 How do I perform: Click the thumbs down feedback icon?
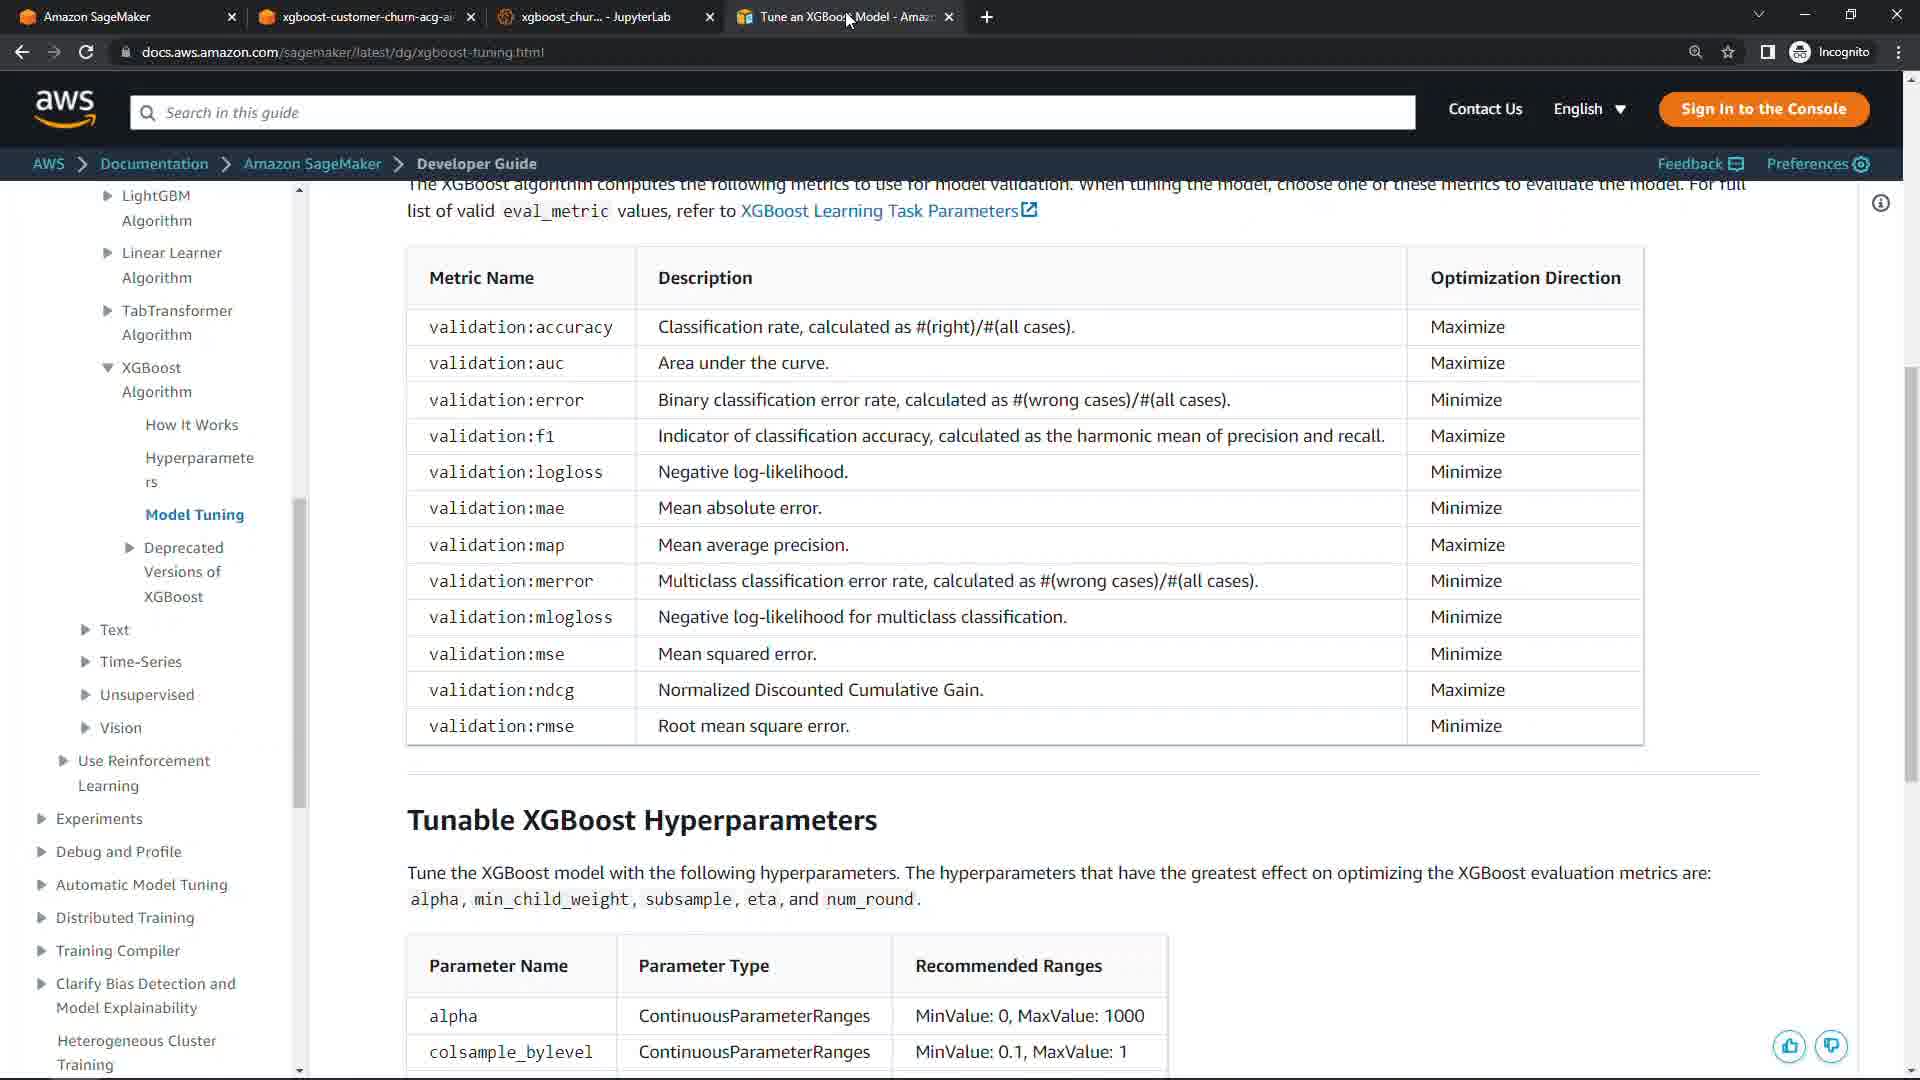pos(1831,1046)
